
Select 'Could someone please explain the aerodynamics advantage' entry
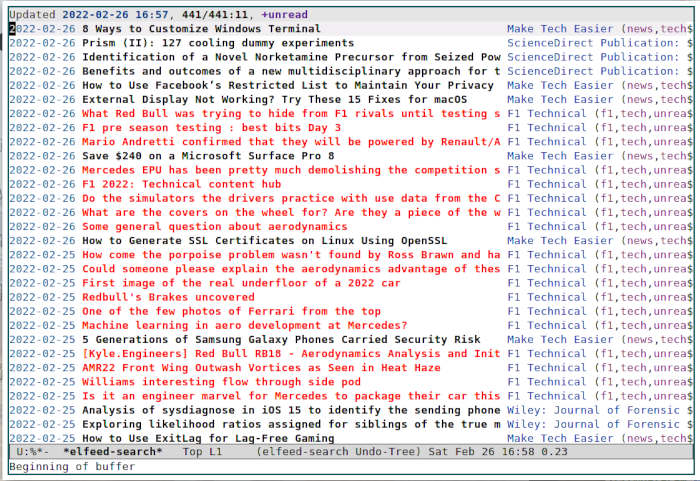[x=291, y=269]
